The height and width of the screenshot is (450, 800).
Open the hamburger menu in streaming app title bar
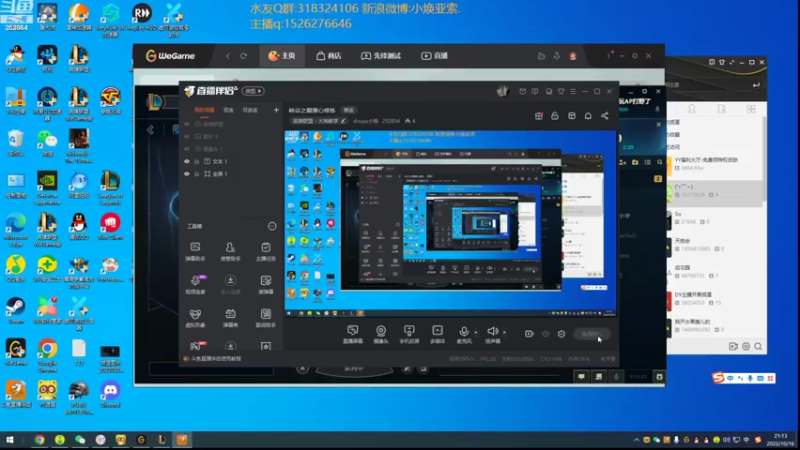click(x=573, y=91)
